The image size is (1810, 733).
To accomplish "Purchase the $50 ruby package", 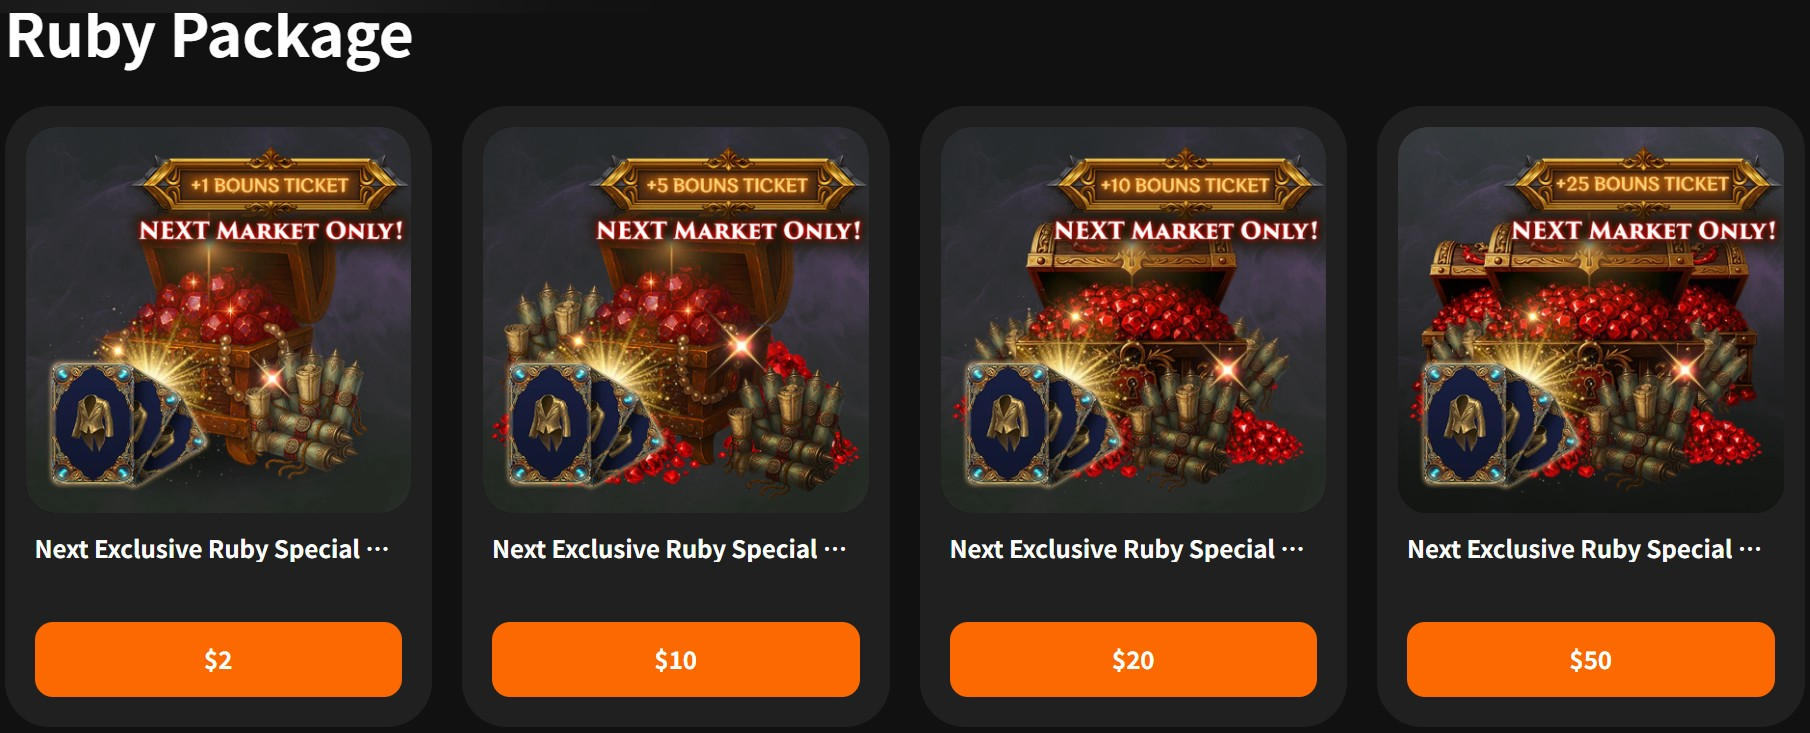I will click(1590, 659).
